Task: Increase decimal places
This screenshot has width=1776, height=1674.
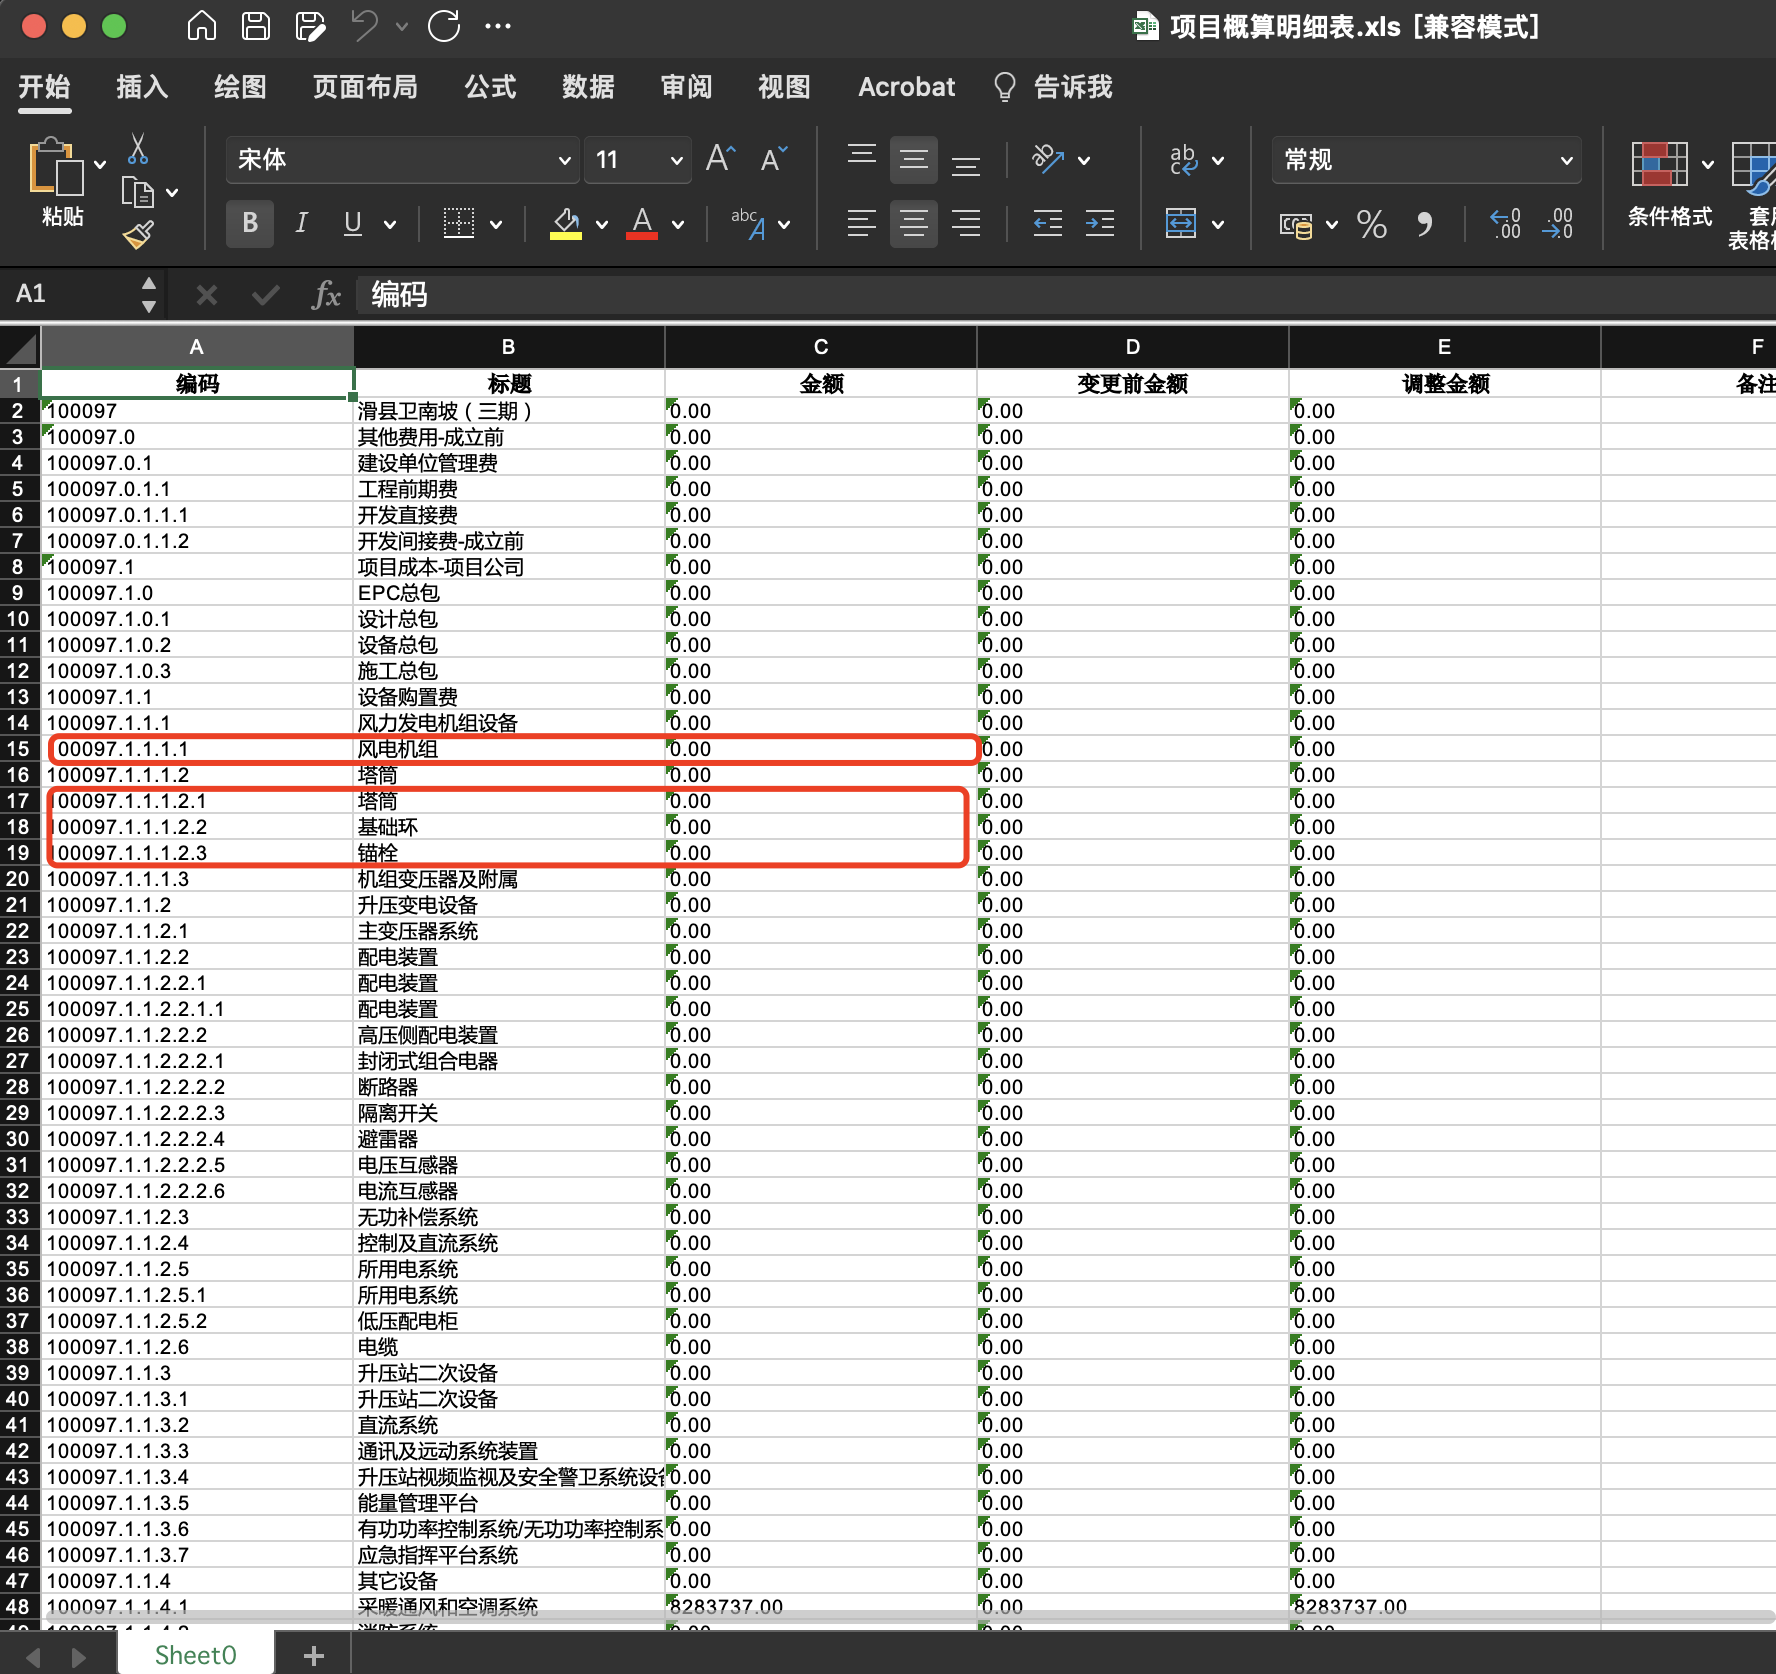Action: 1505,224
